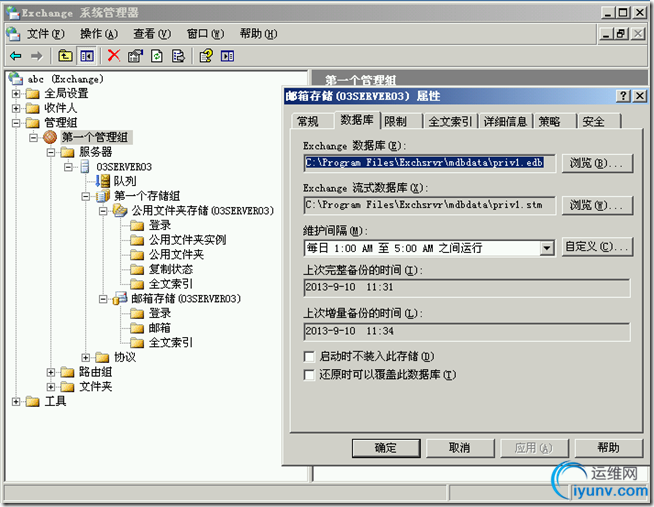Toggle the show/hide console tree icon
654x507 pixels.
(87, 56)
